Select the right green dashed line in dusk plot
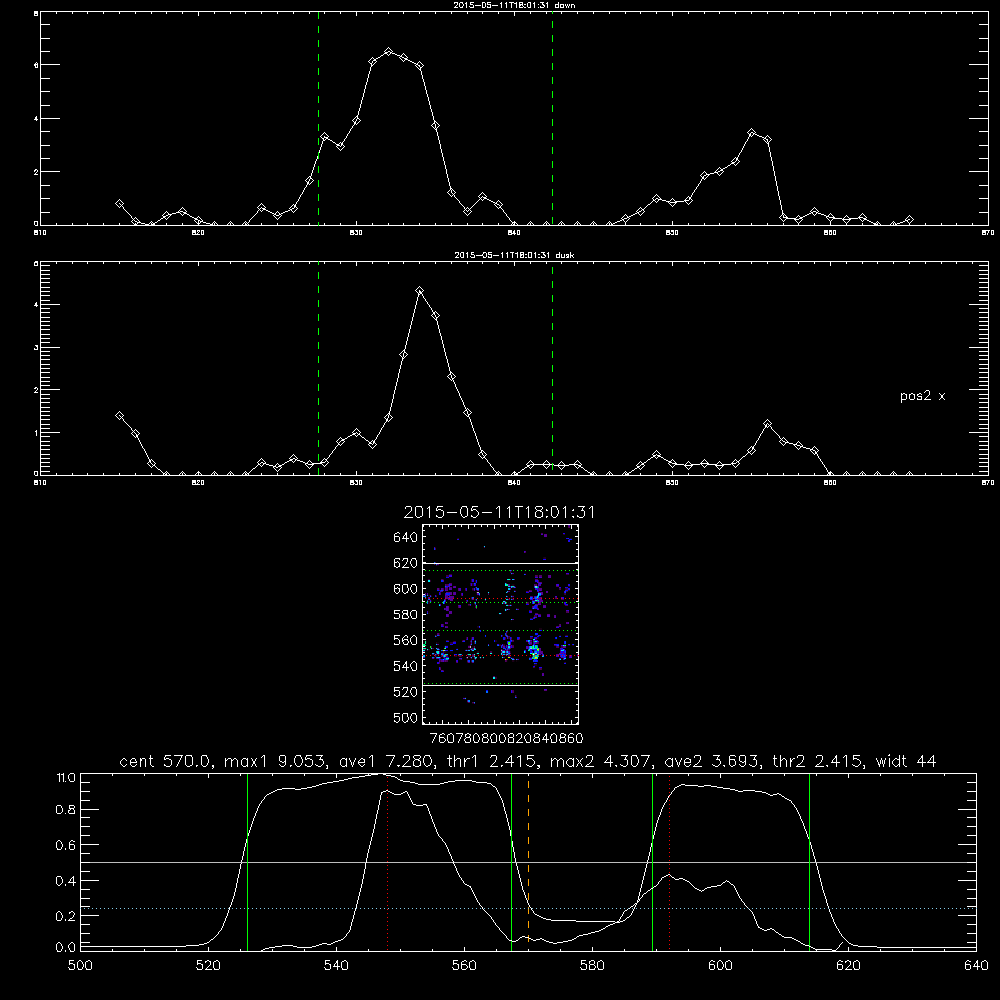 (552, 369)
